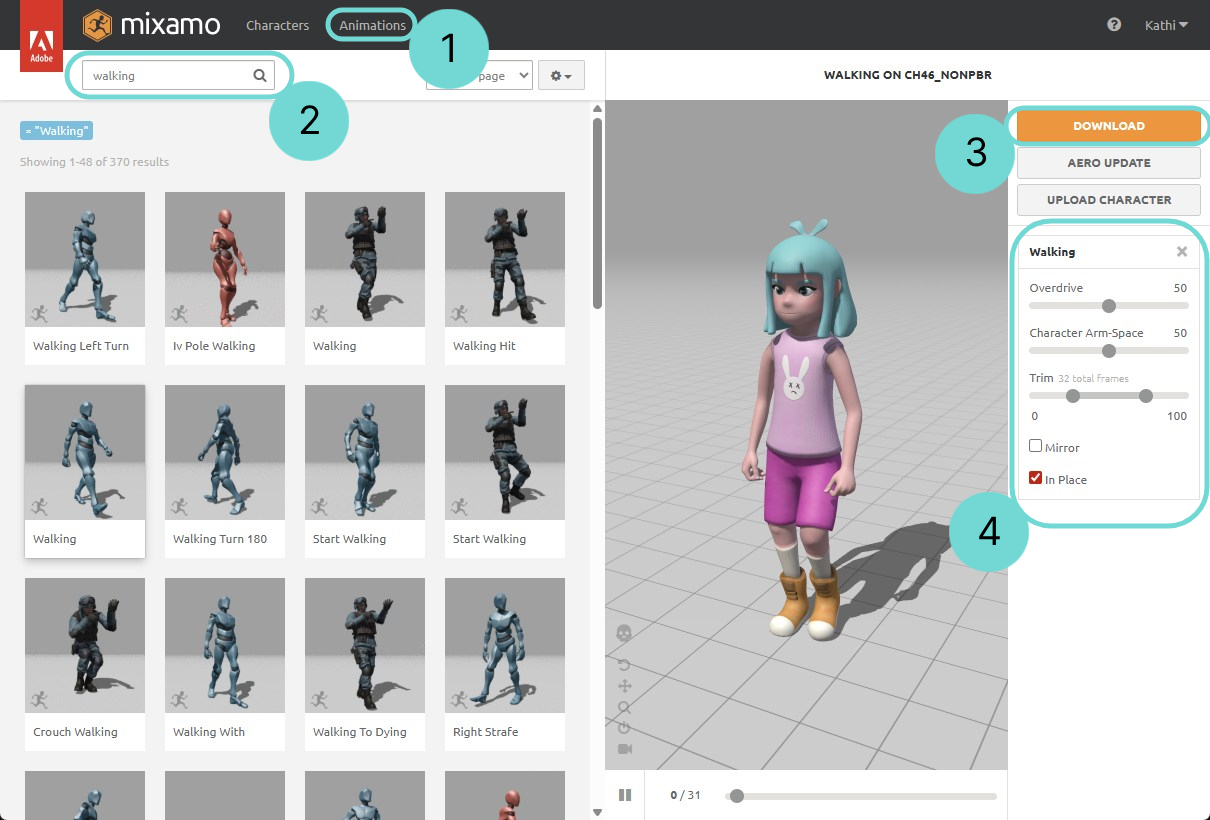Click the video camera follow icon

(x=624, y=749)
